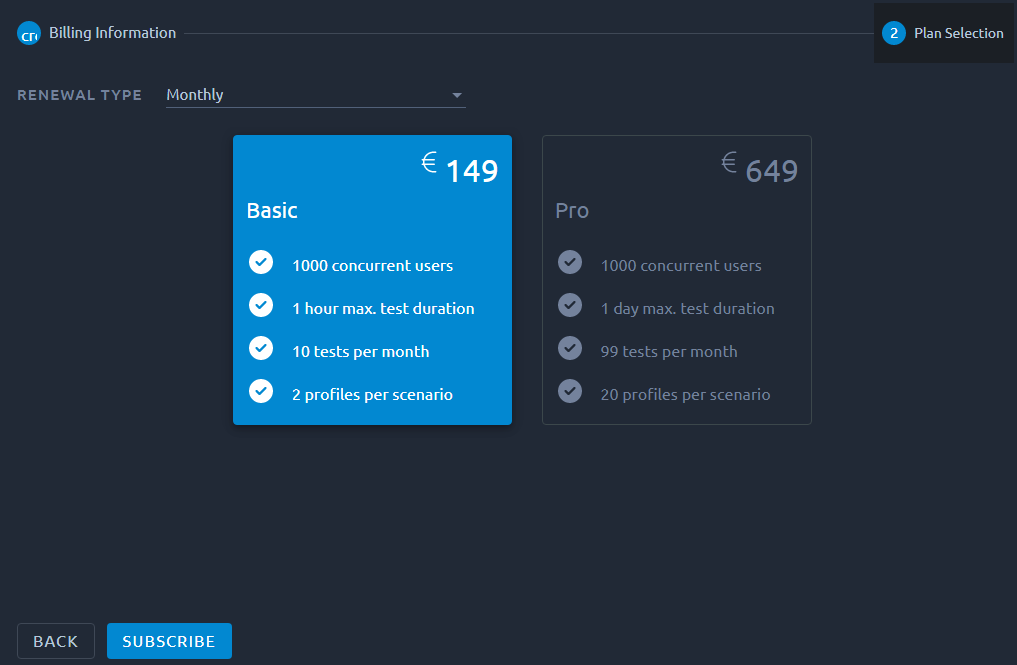Image resolution: width=1017 pixels, height=665 pixels.
Task: Click the Back button
Action: (x=56, y=641)
